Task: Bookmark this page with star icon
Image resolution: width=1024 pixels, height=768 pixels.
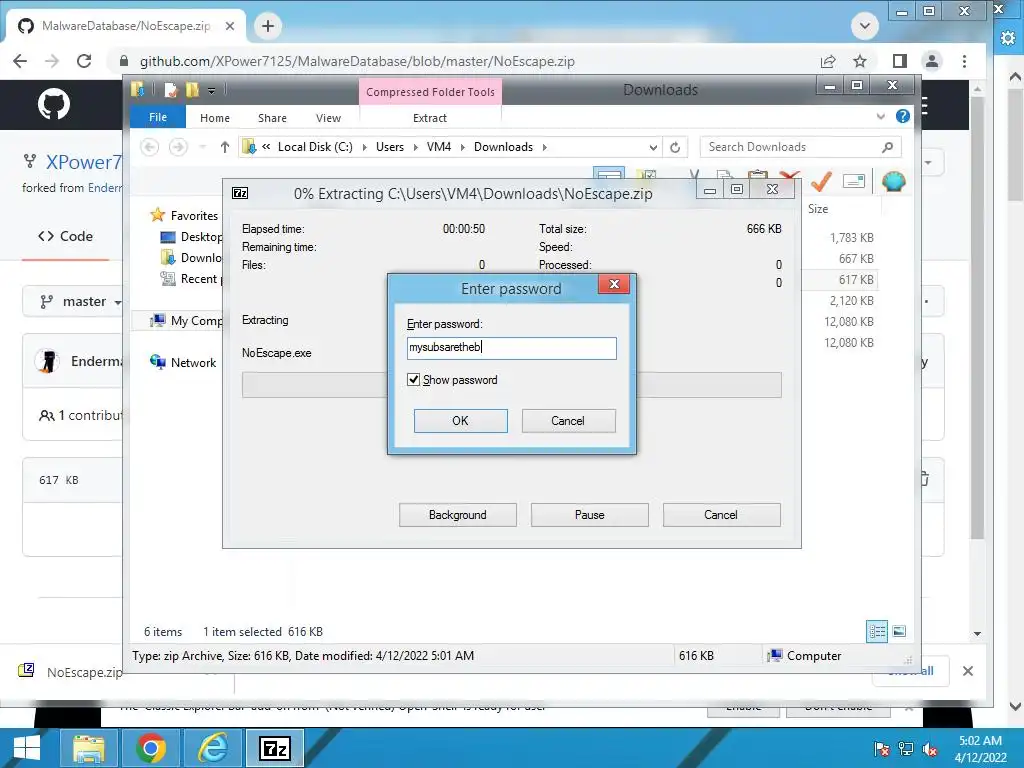Action: point(860,61)
